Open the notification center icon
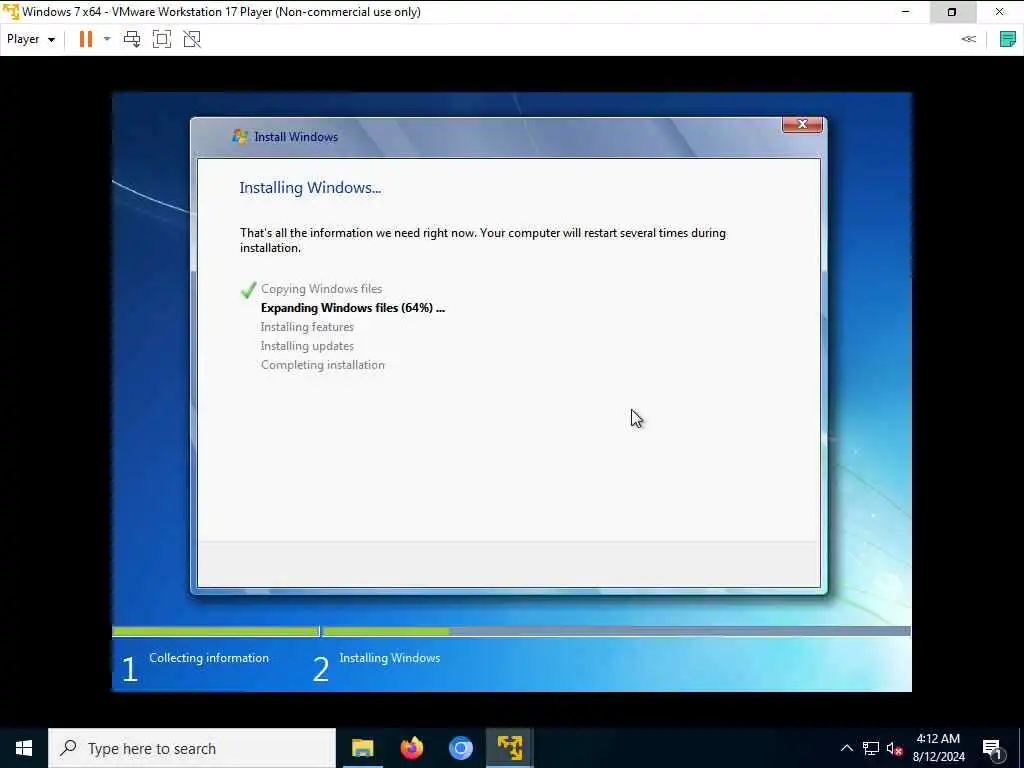The image size is (1024, 768). (x=993, y=748)
